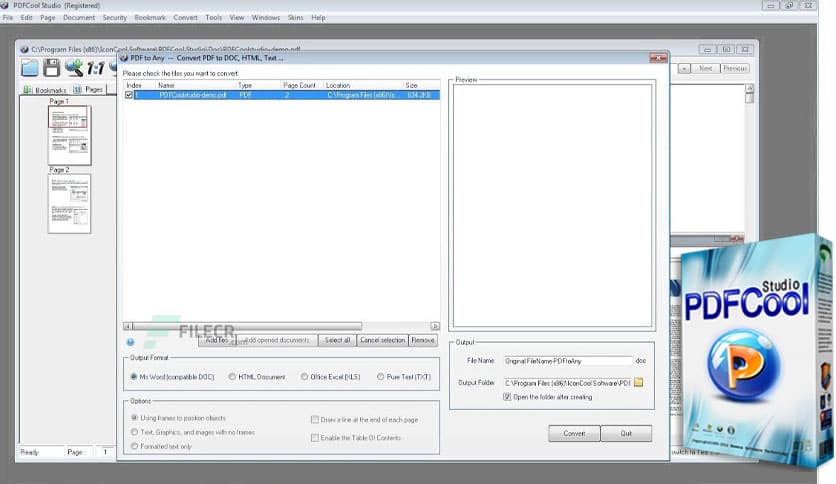
Task: Click the Cancel selection button
Action: coord(382,340)
